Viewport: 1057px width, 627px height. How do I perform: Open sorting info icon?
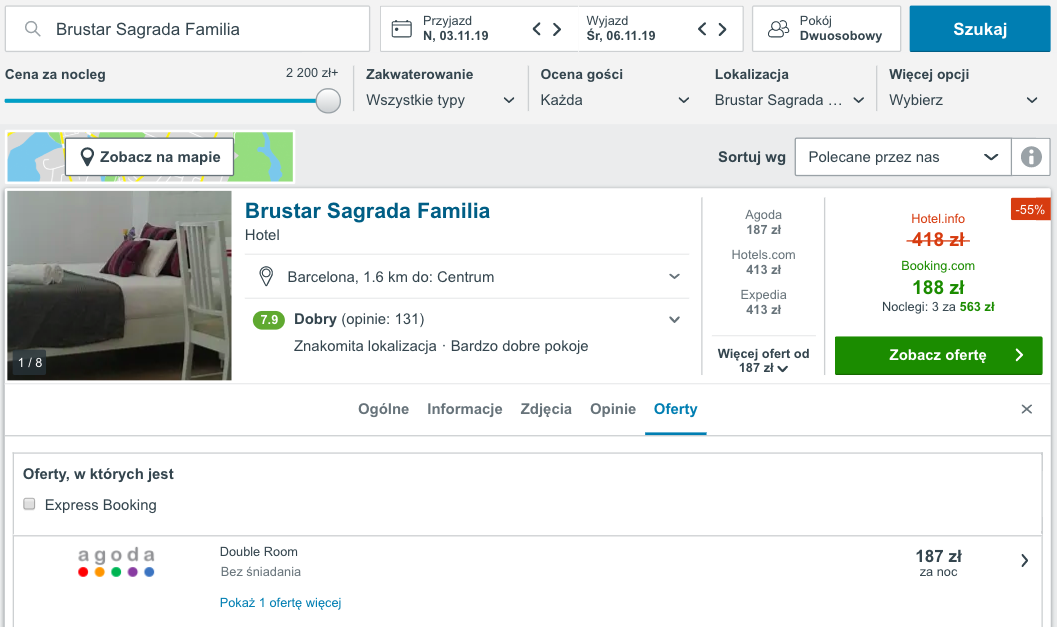pos(1031,157)
